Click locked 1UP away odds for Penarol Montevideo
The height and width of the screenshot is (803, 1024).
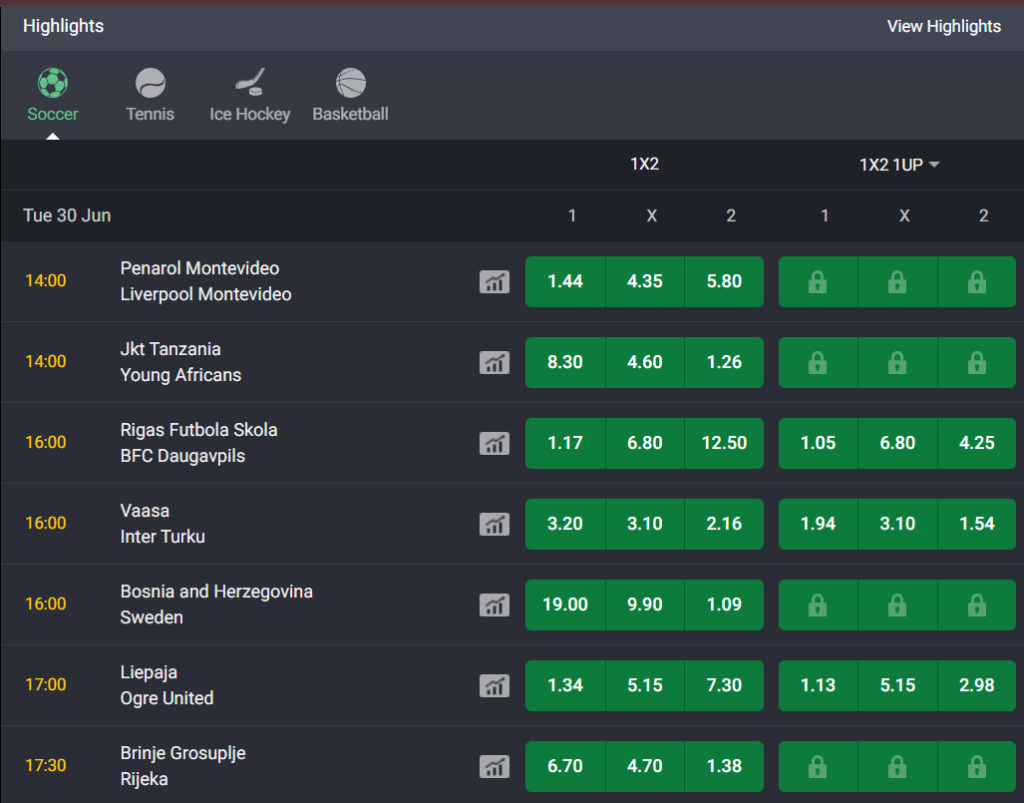click(x=977, y=282)
